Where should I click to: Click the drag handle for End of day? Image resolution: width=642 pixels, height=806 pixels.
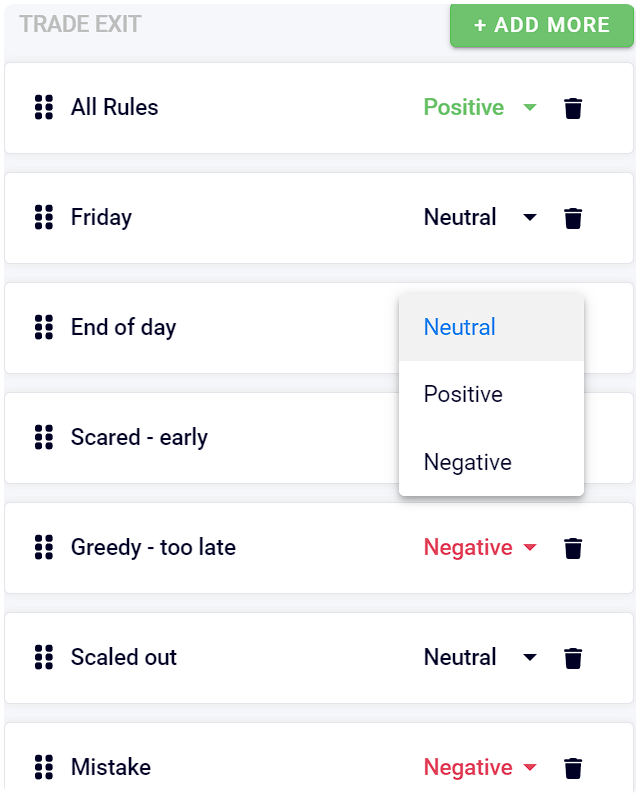coord(43,327)
